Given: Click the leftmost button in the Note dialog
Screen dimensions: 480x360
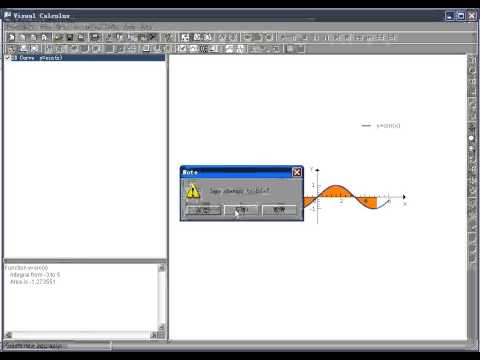Looking at the screenshot, I should click(203, 210).
